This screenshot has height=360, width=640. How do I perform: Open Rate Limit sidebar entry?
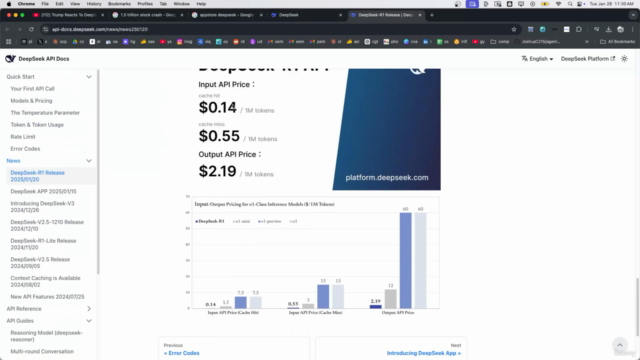coord(23,137)
